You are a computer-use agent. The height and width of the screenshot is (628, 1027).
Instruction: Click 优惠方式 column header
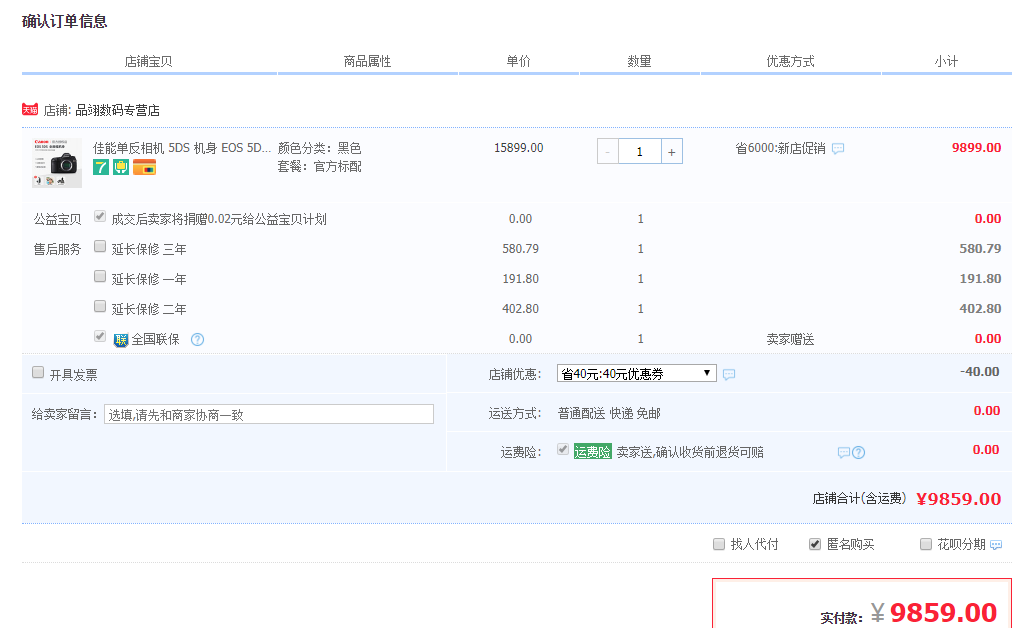point(791,61)
